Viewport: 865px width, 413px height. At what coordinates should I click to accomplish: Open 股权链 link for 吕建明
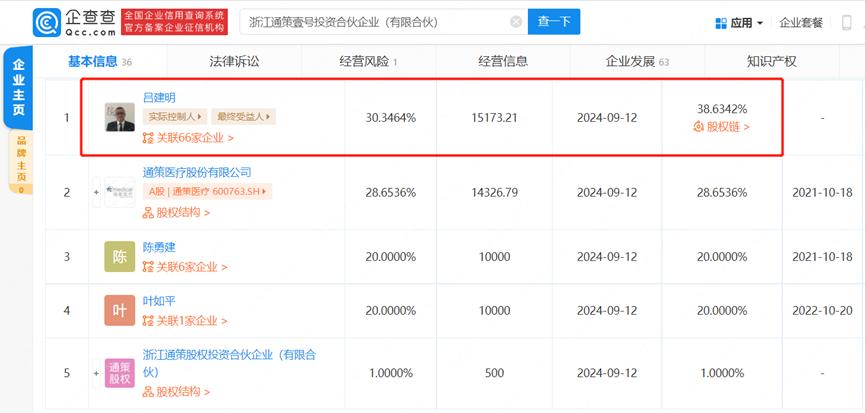coord(721,127)
